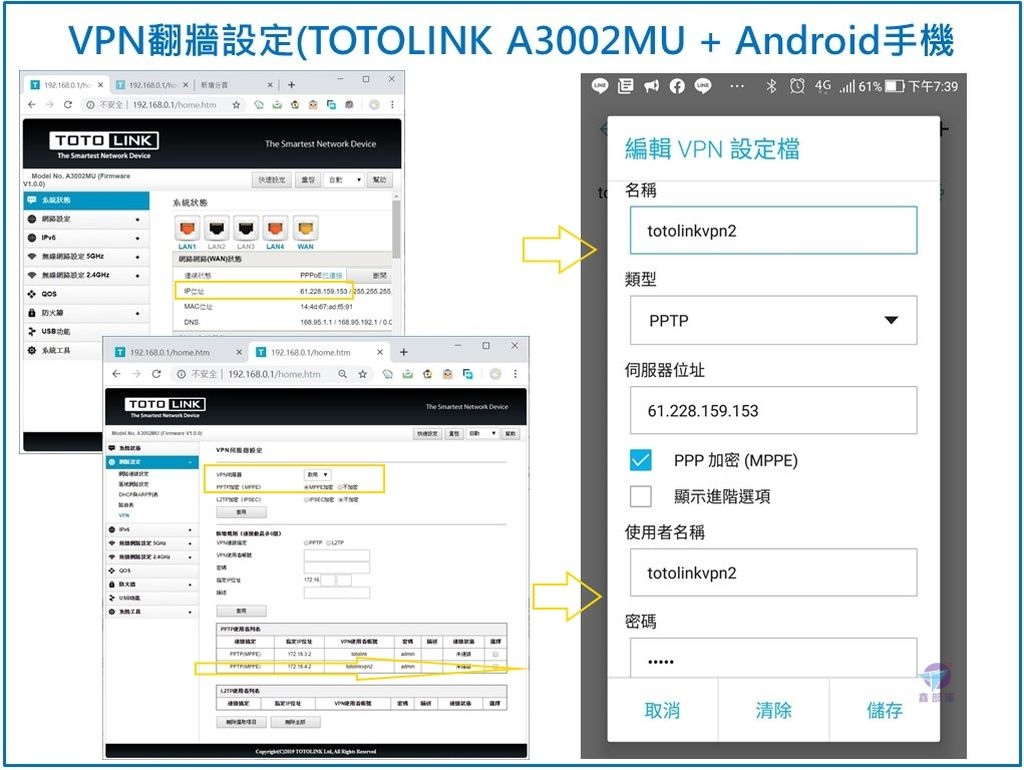Click WAN port icon on status page
Viewport: 1024px width, 770px height.
[x=305, y=229]
